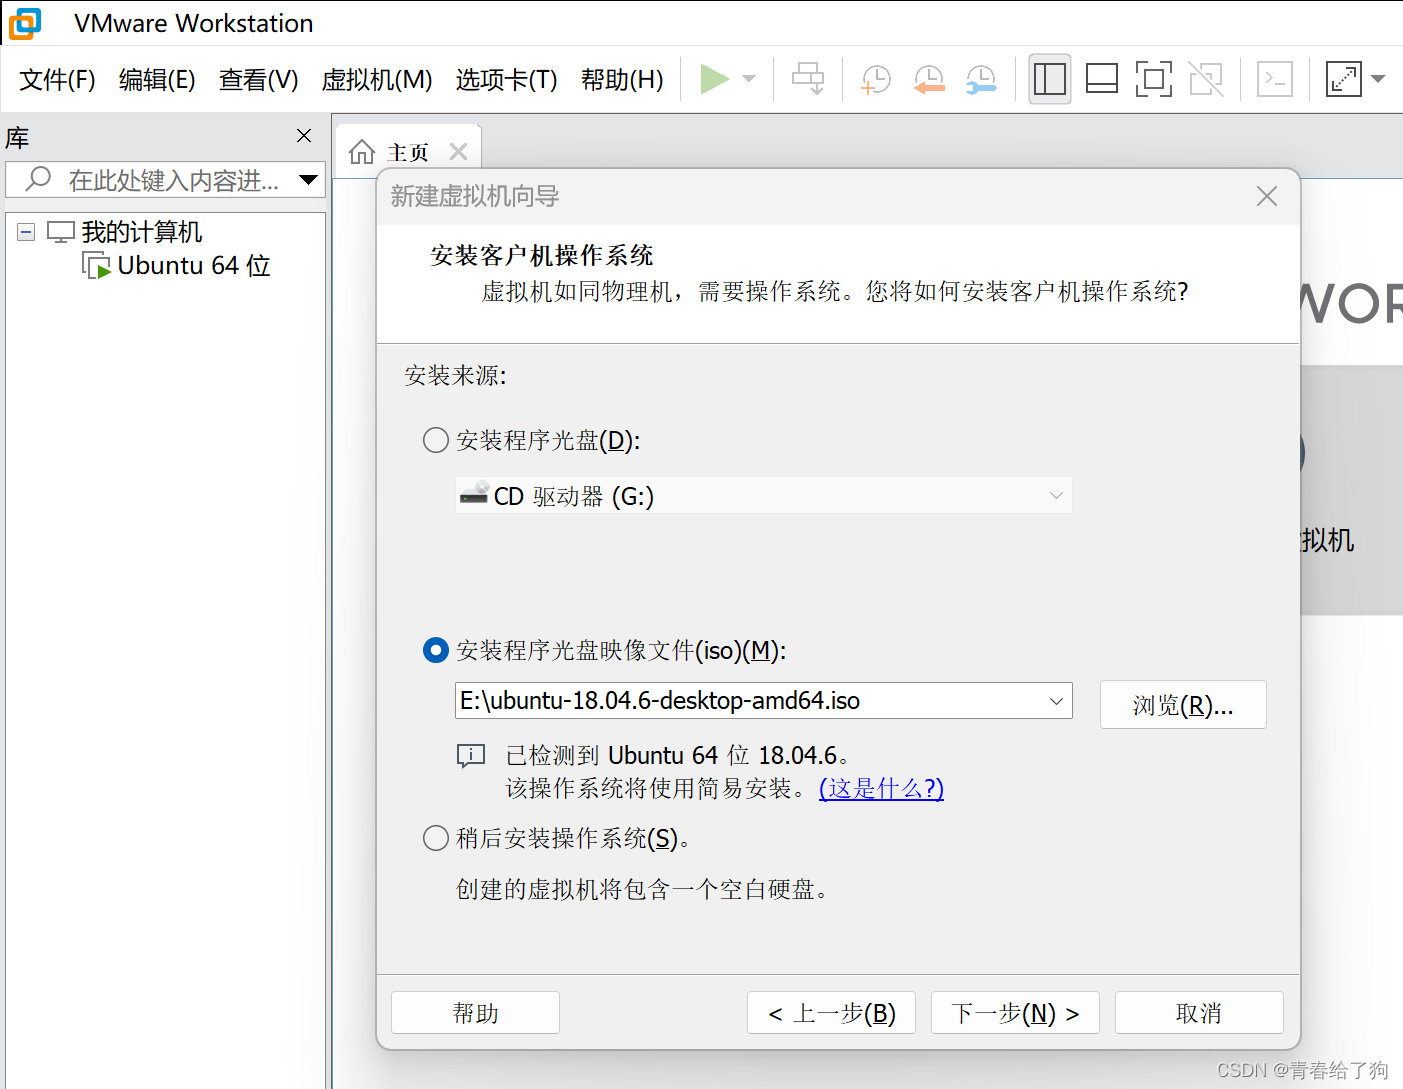Image resolution: width=1403 pixels, height=1089 pixels.
Task: Open the power options dropdown arrow
Action: tap(749, 79)
